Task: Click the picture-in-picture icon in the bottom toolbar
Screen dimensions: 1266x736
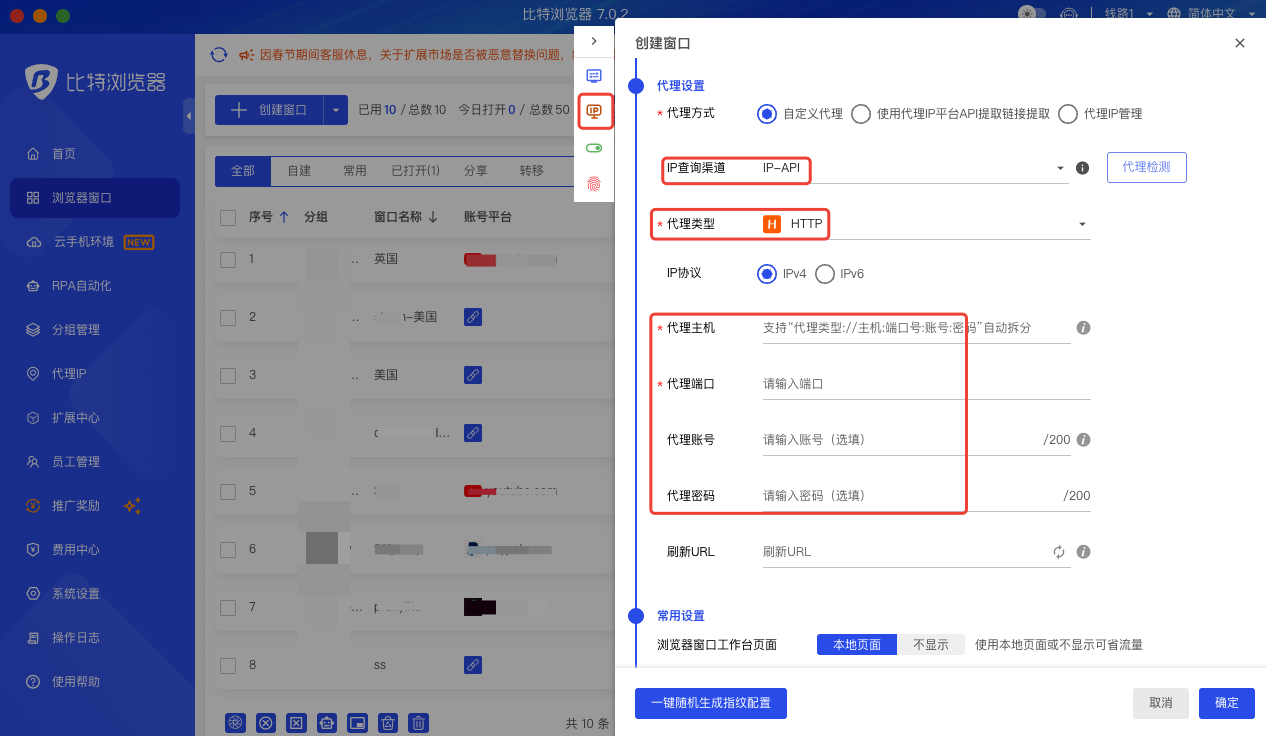Action: (358, 723)
